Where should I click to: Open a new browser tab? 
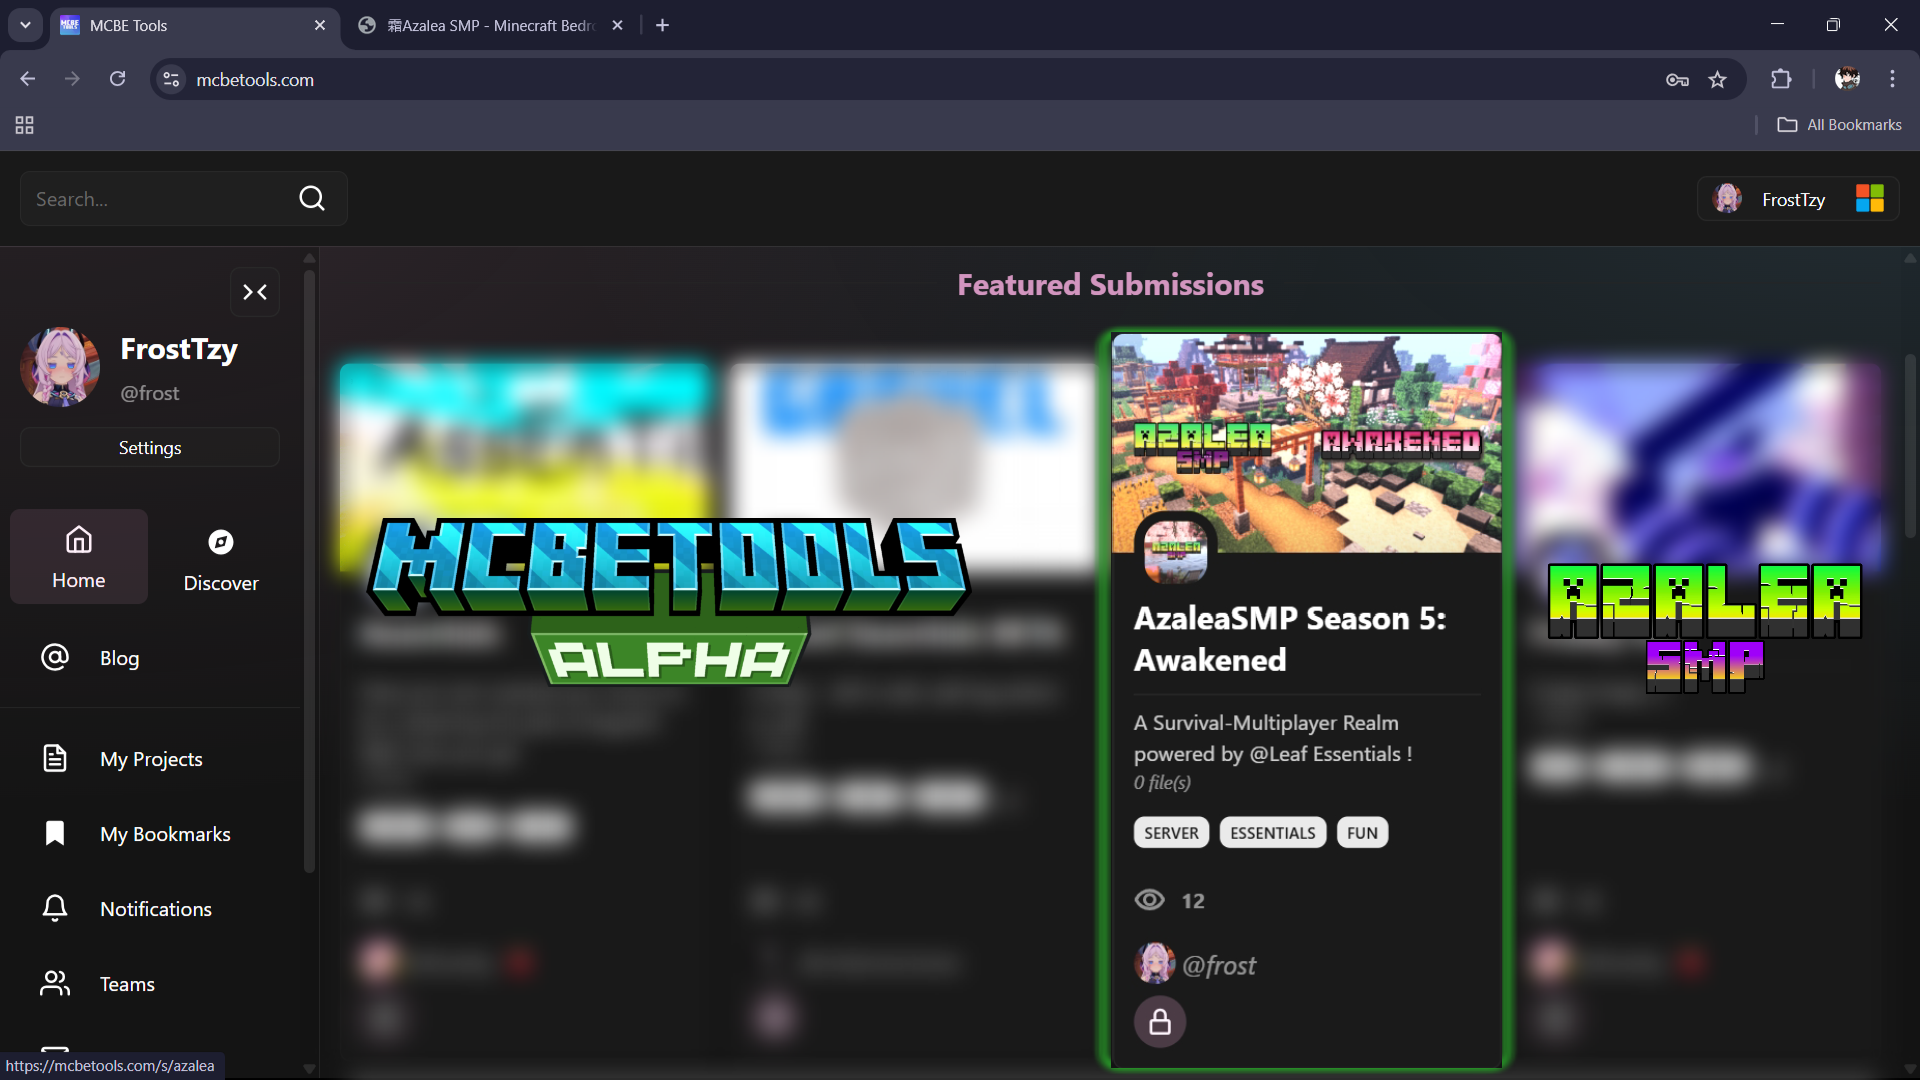663,25
